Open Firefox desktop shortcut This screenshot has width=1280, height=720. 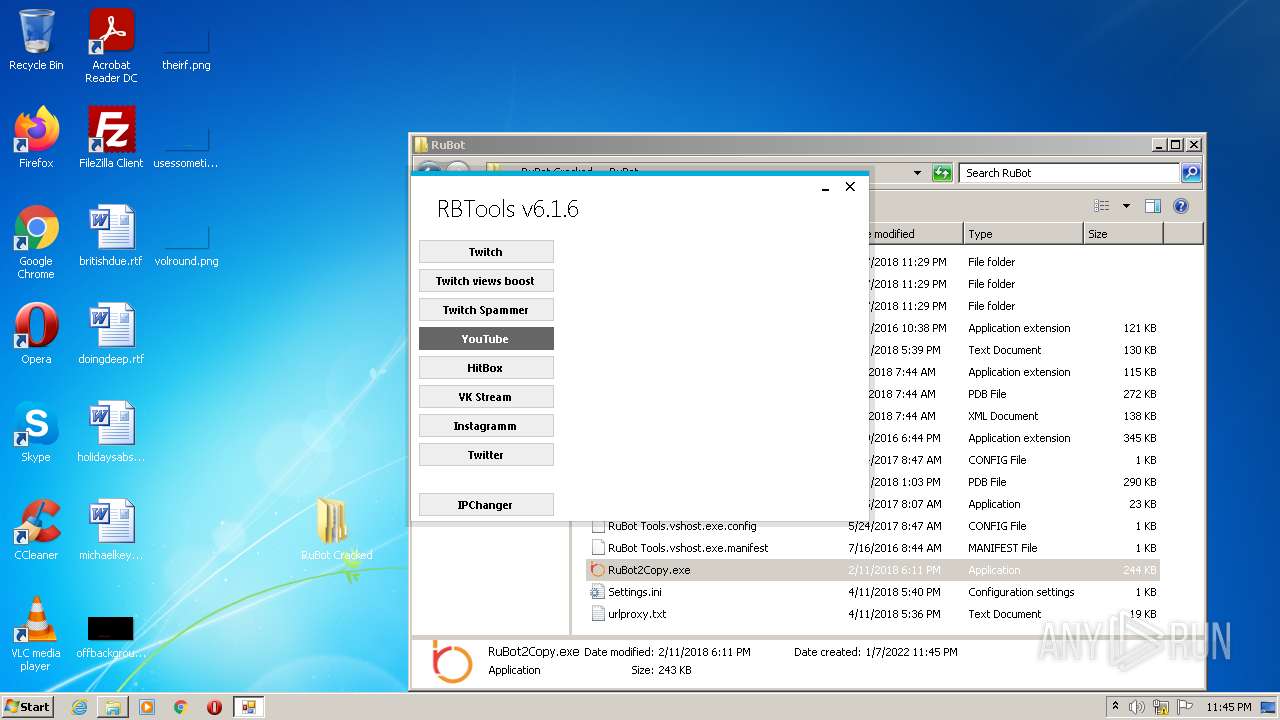click(36, 137)
